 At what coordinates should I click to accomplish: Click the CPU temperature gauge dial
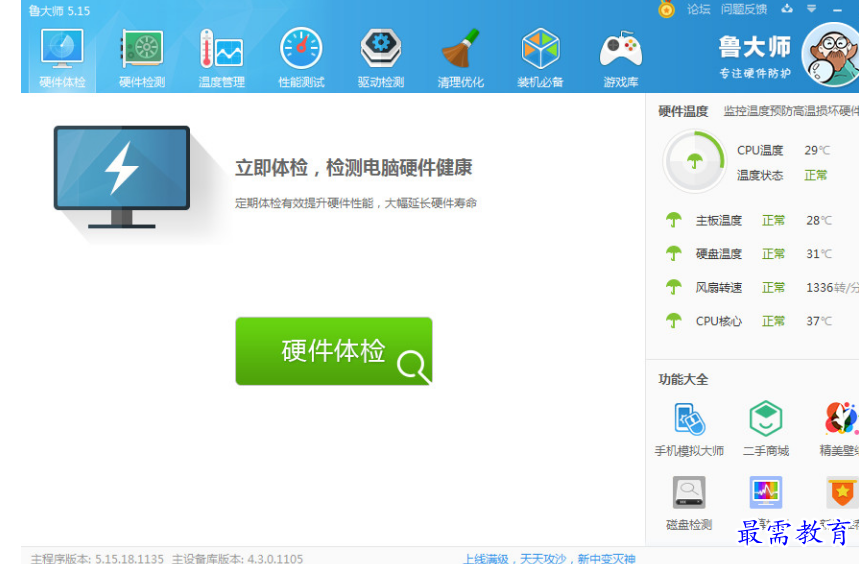(694, 161)
